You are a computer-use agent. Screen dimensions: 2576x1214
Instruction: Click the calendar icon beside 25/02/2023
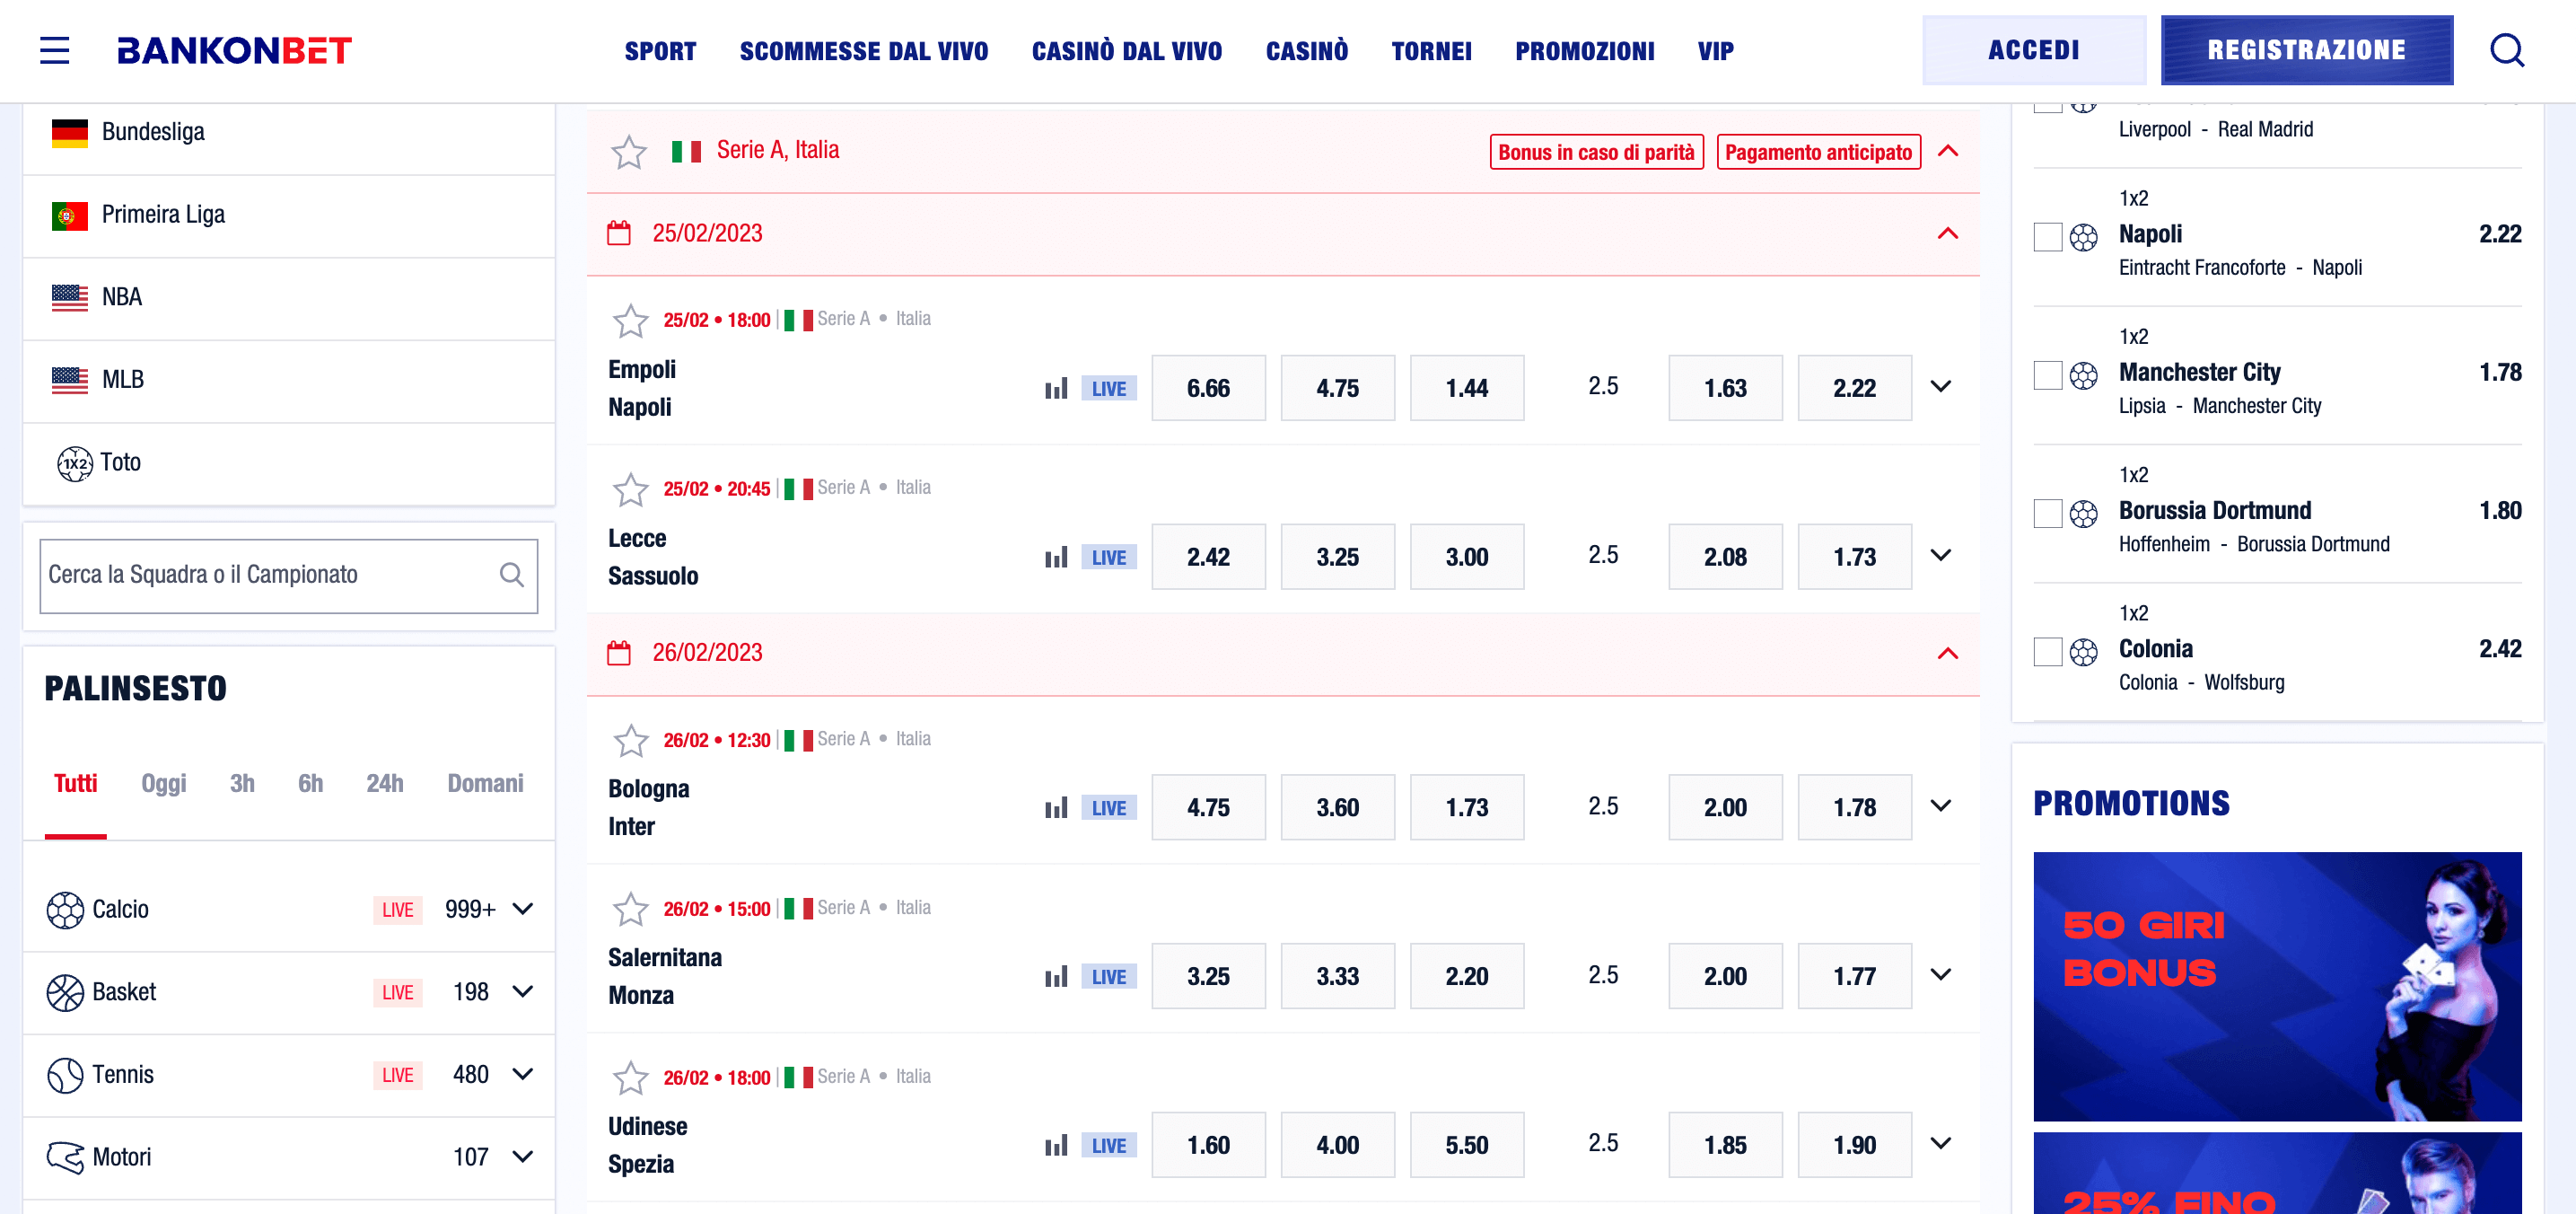tap(619, 232)
